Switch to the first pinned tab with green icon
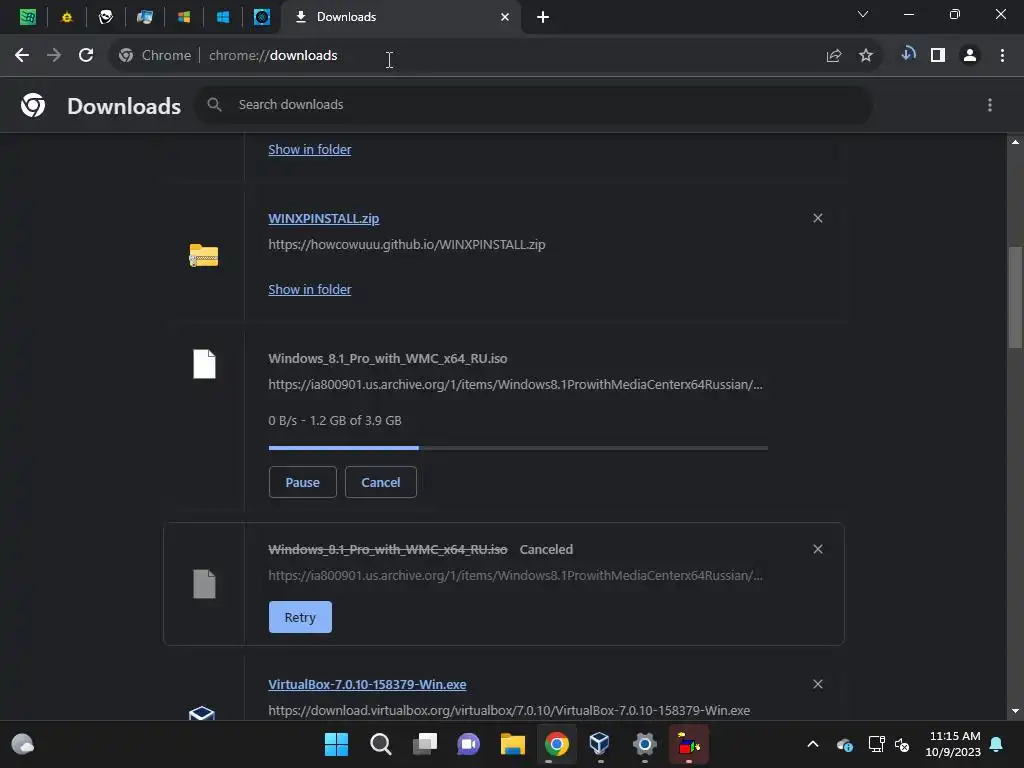The width and height of the screenshot is (1024, 768). tap(27, 17)
